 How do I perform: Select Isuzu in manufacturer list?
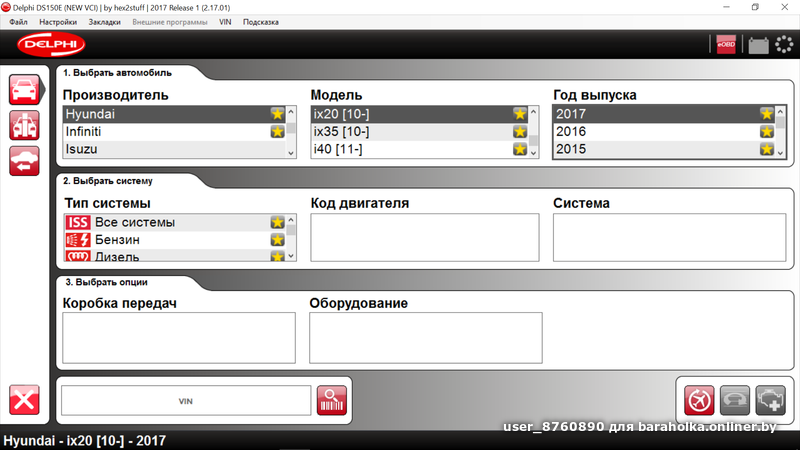pos(174,149)
